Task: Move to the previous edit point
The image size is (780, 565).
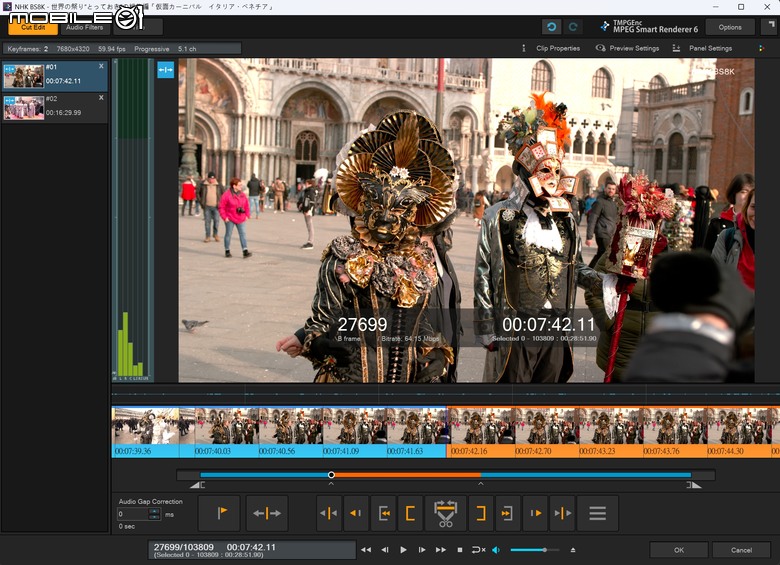Action: pyautogui.click(x=356, y=513)
